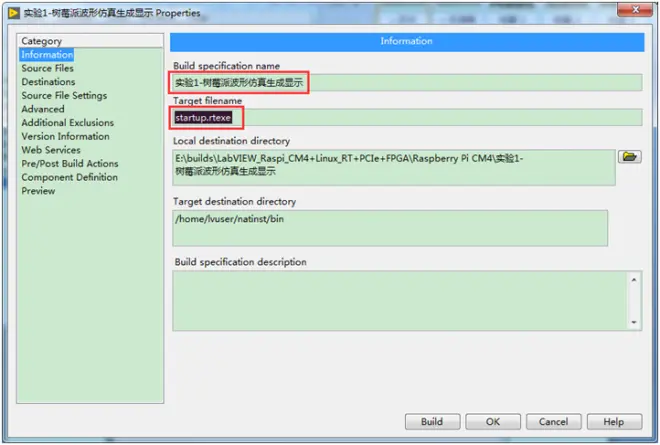This screenshot has width=660, height=445.
Task: Open Version Information category
Action: 65,136
